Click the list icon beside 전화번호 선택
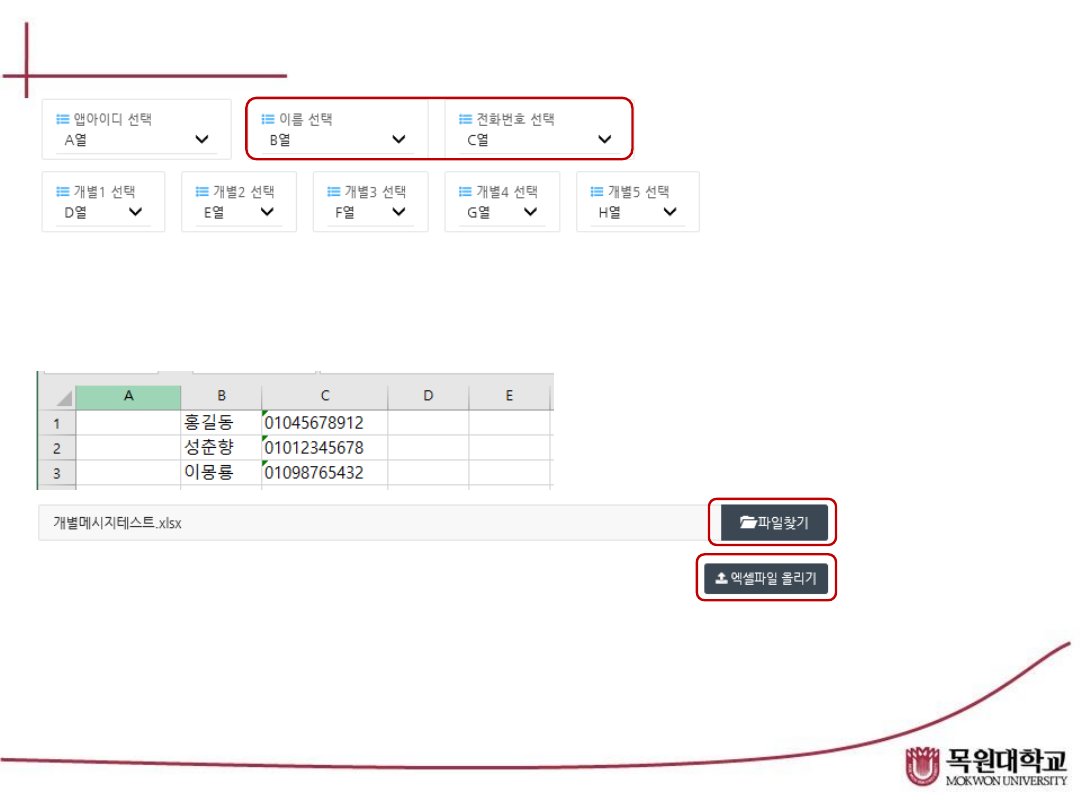The image size is (1080, 810). pyautogui.click(x=466, y=119)
